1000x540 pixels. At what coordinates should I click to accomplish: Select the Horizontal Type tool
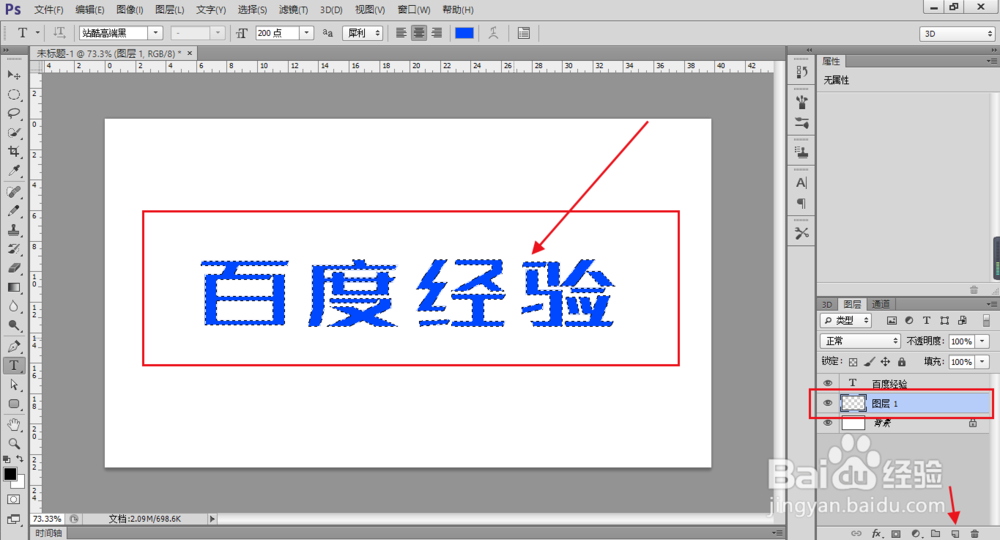[x=13, y=366]
